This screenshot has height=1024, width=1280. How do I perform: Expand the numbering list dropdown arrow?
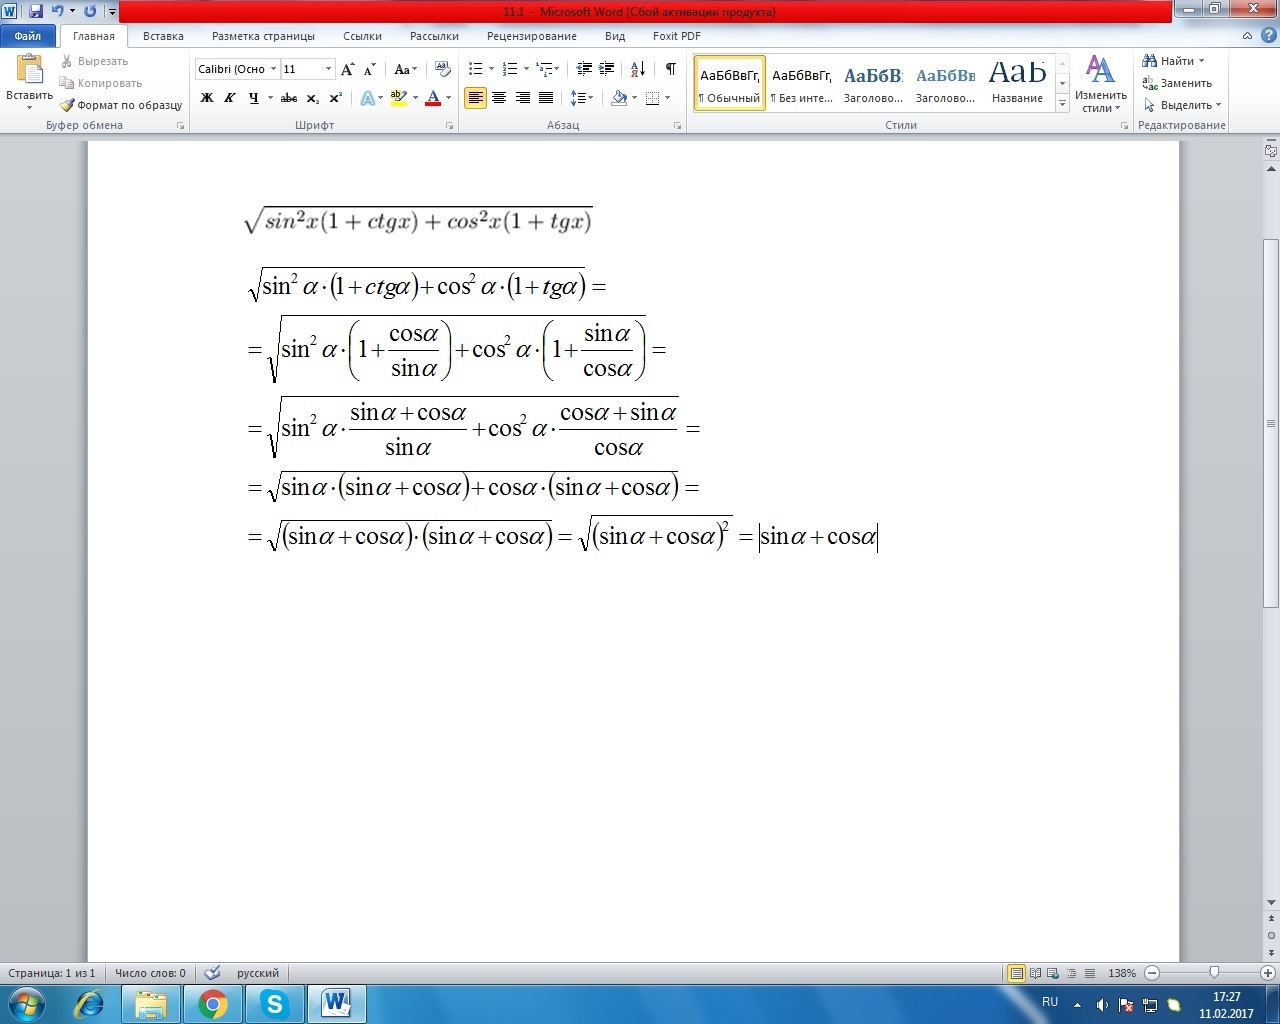(526, 69)
